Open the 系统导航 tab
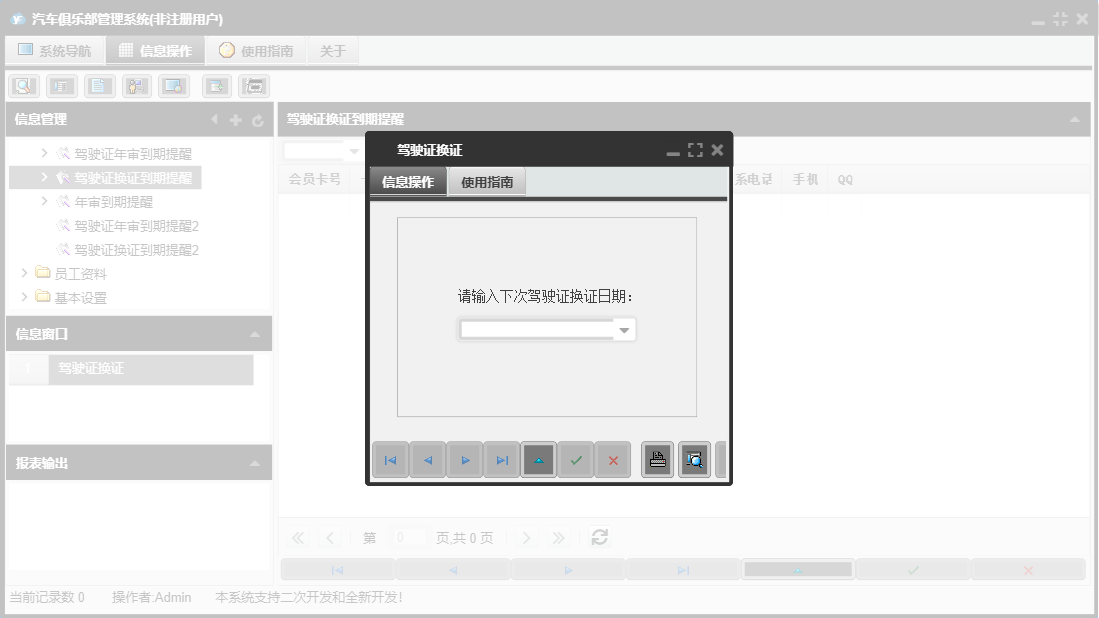This screenshot has width=1099, height=618. point(55,49)
